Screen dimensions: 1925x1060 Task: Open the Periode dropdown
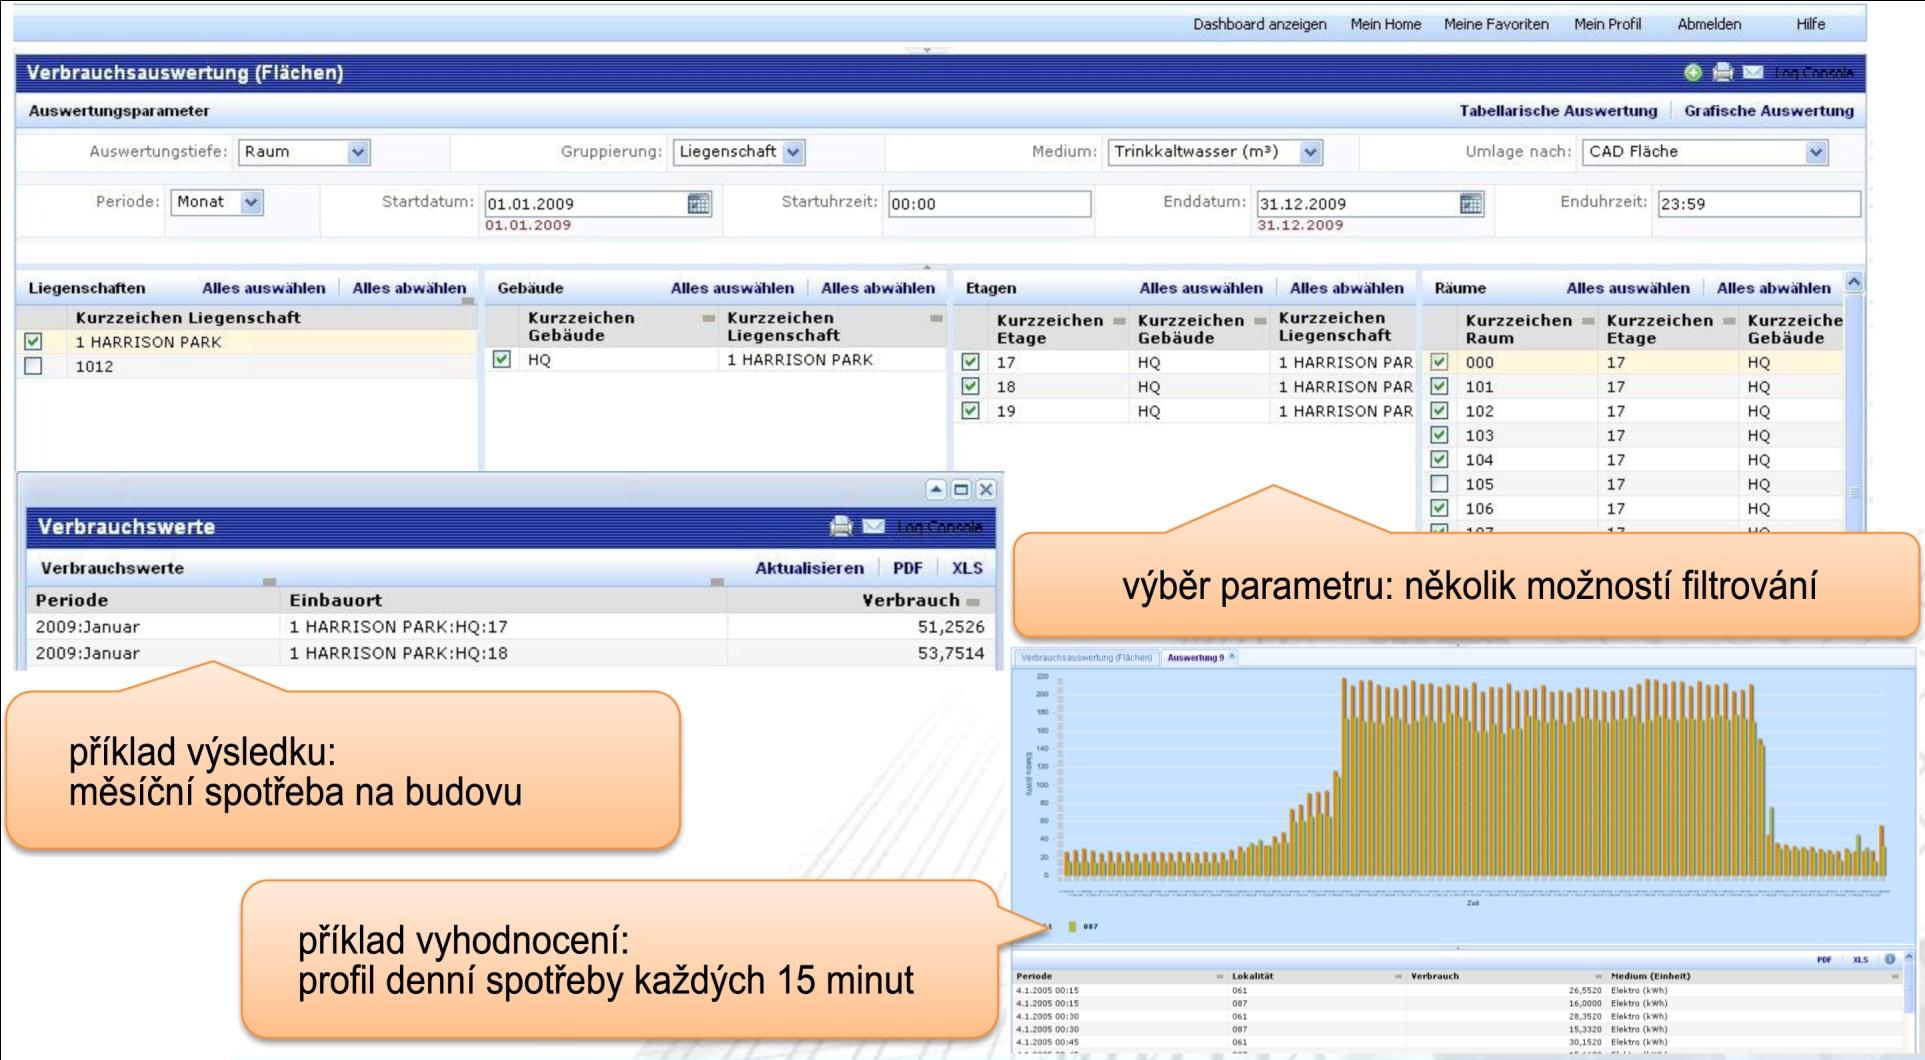[x=252, y=202]
